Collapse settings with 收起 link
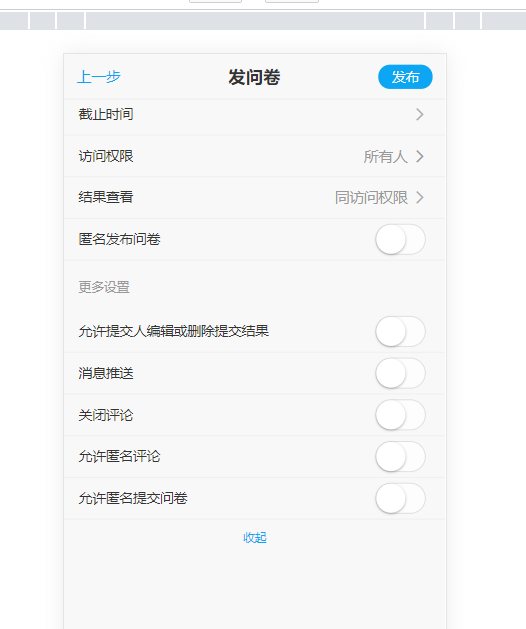This screenshot has height=629, width=526. click(x=255, y=538)
